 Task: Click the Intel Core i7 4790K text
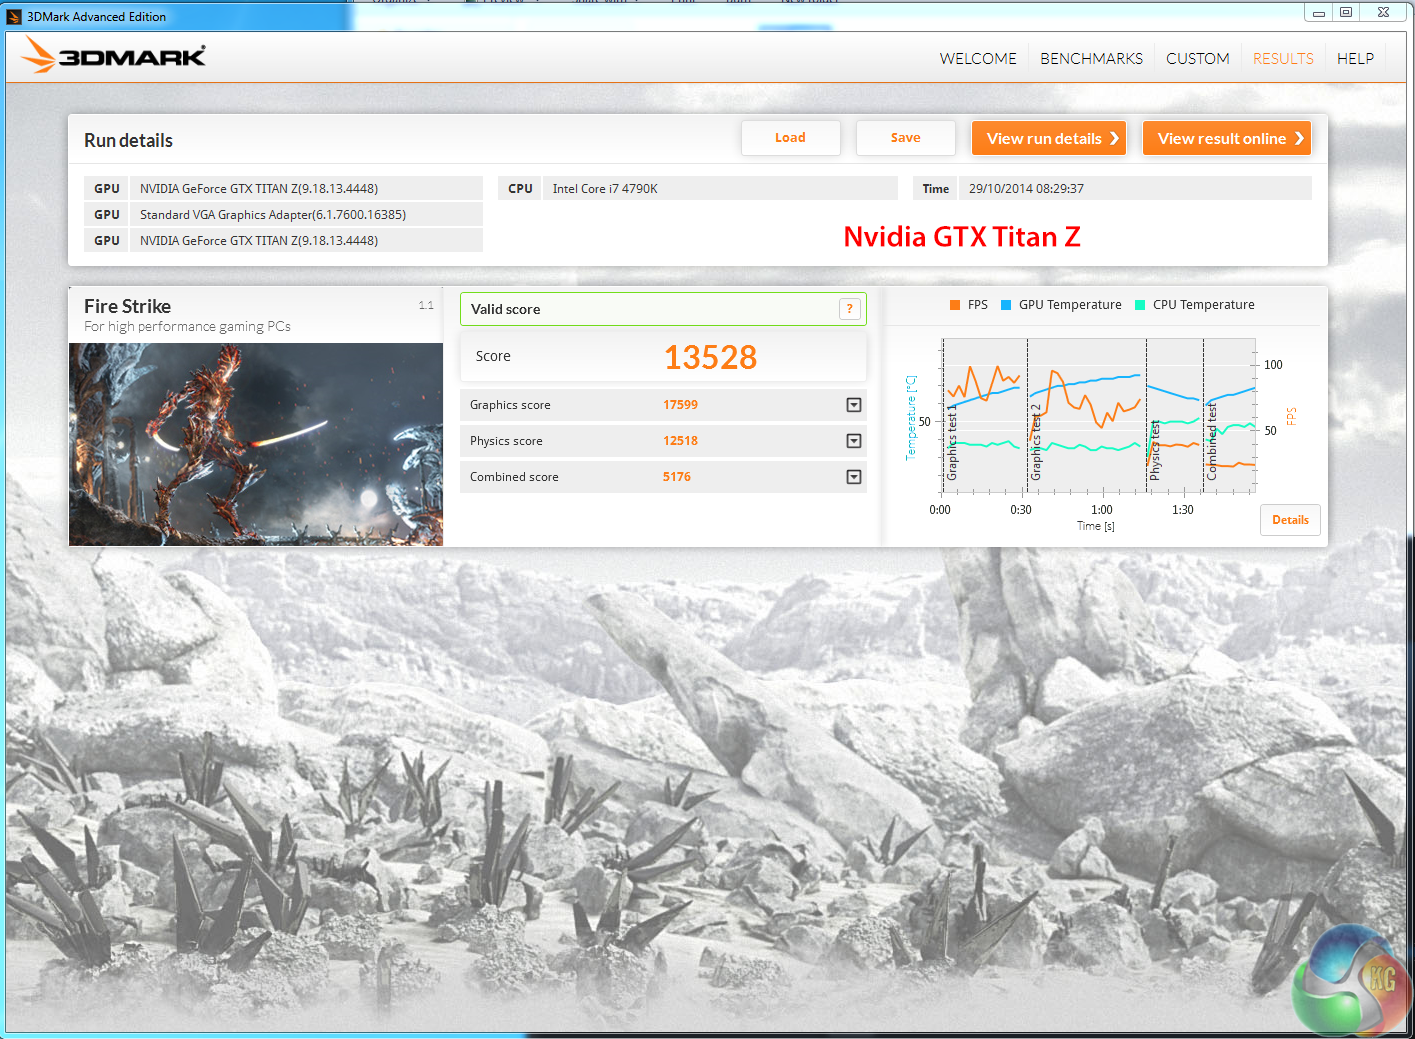[x=605, y=189]
